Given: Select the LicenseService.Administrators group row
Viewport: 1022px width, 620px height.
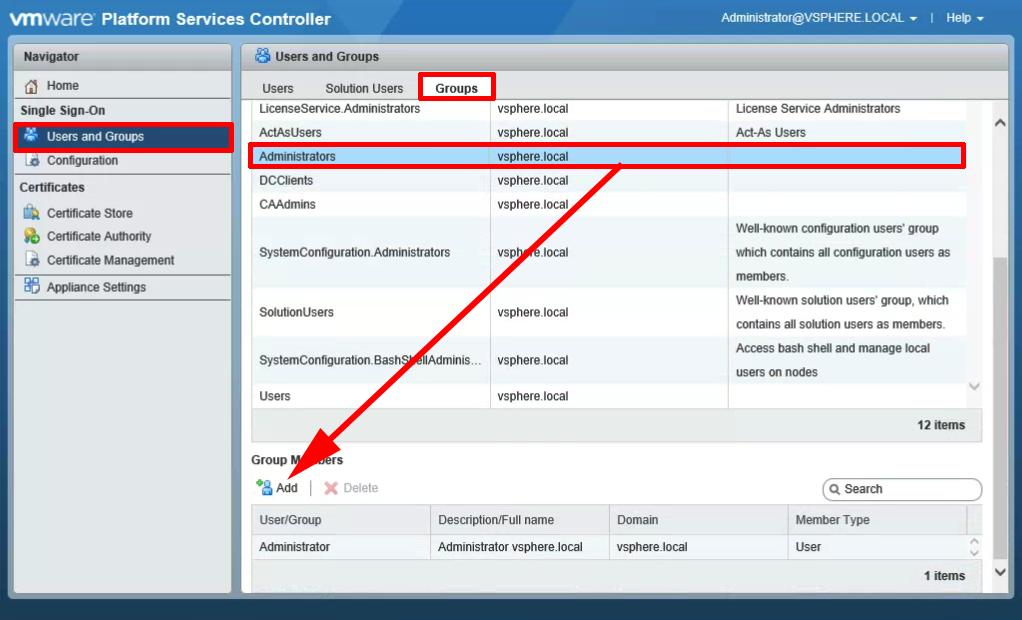Looking at the screenshot, I should coord(609,109).
